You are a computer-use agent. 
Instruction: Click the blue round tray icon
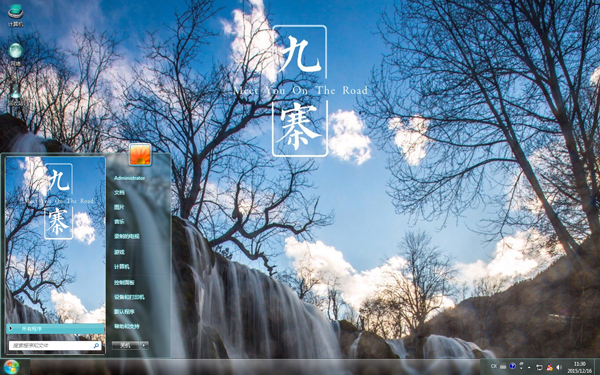512,367
